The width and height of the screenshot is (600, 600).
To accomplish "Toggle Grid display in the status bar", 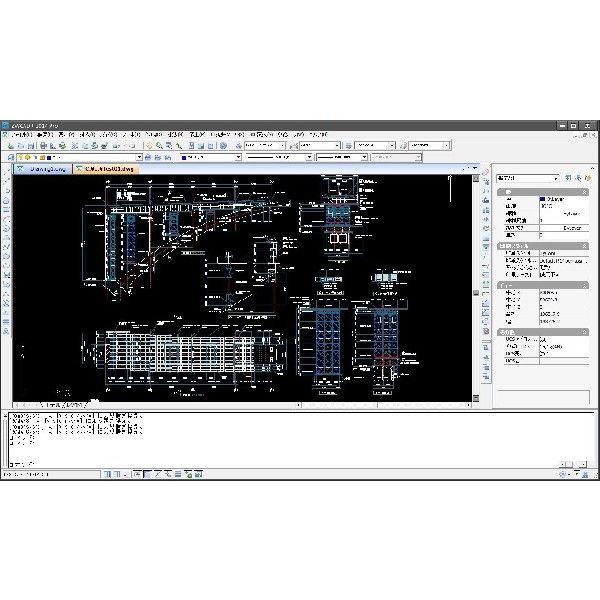I will [x=117, y=474].
